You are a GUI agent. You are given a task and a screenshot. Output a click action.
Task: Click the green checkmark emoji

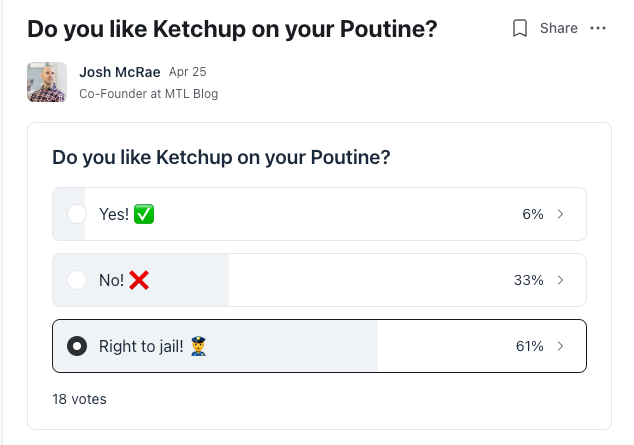(144, 214)
